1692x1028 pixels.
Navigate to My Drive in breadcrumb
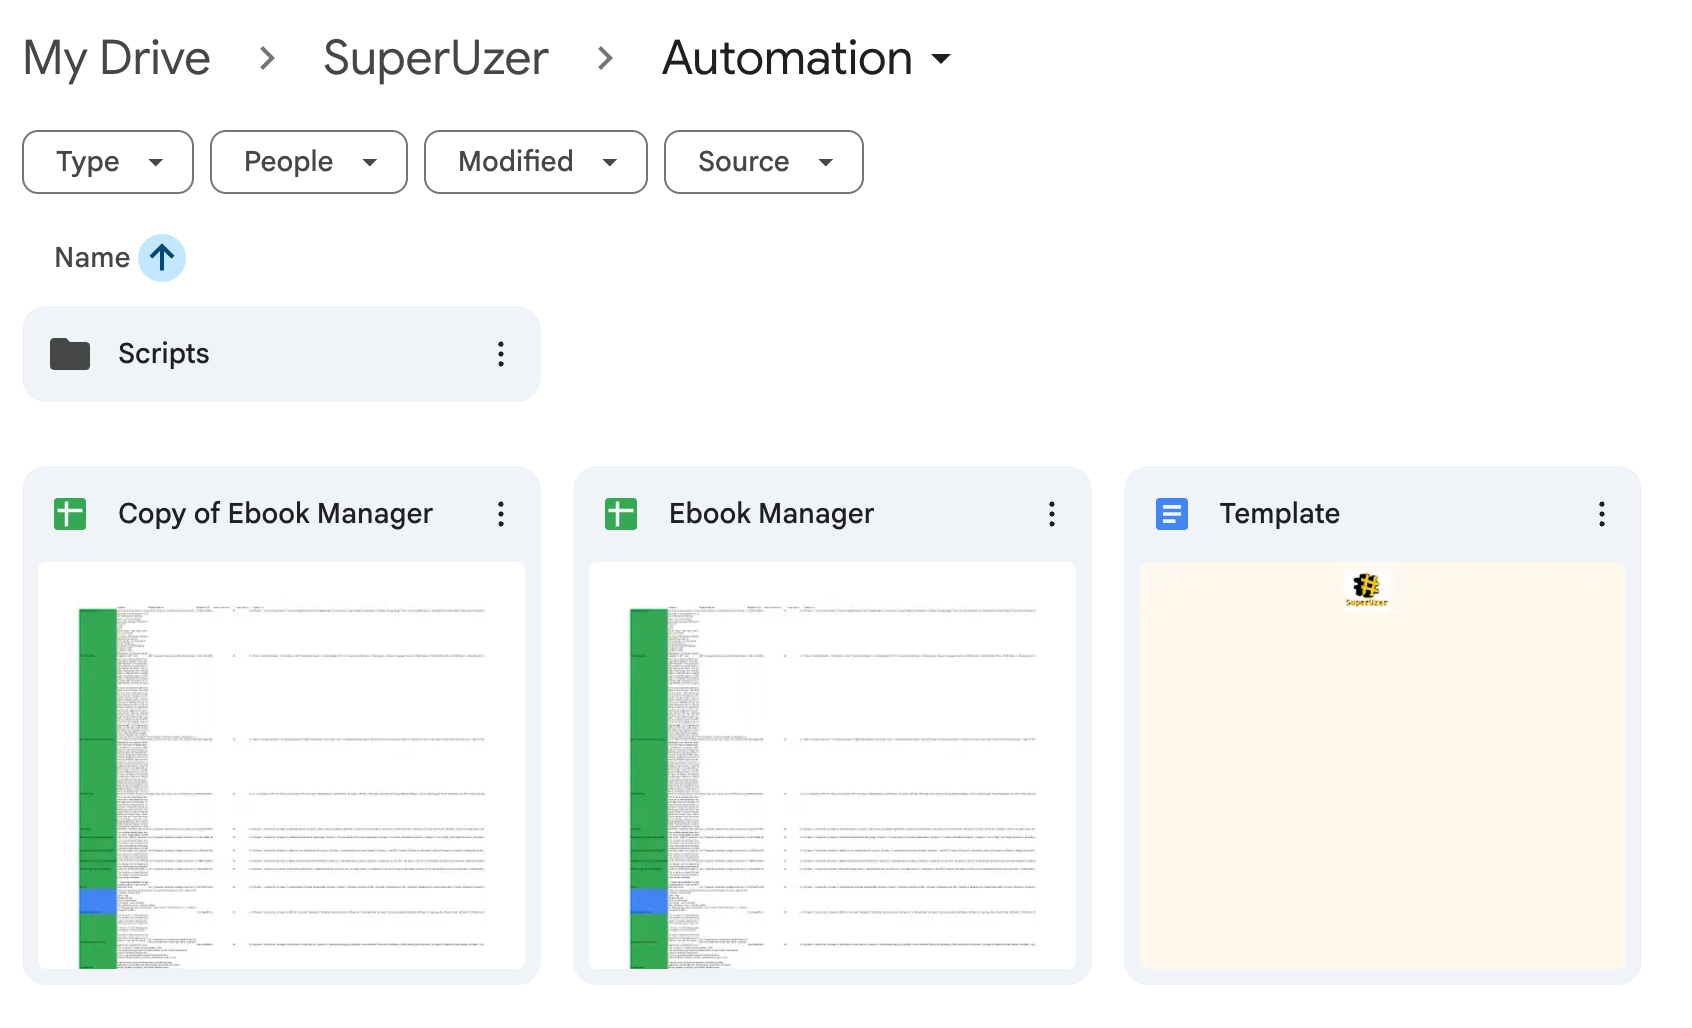(117, 59)
